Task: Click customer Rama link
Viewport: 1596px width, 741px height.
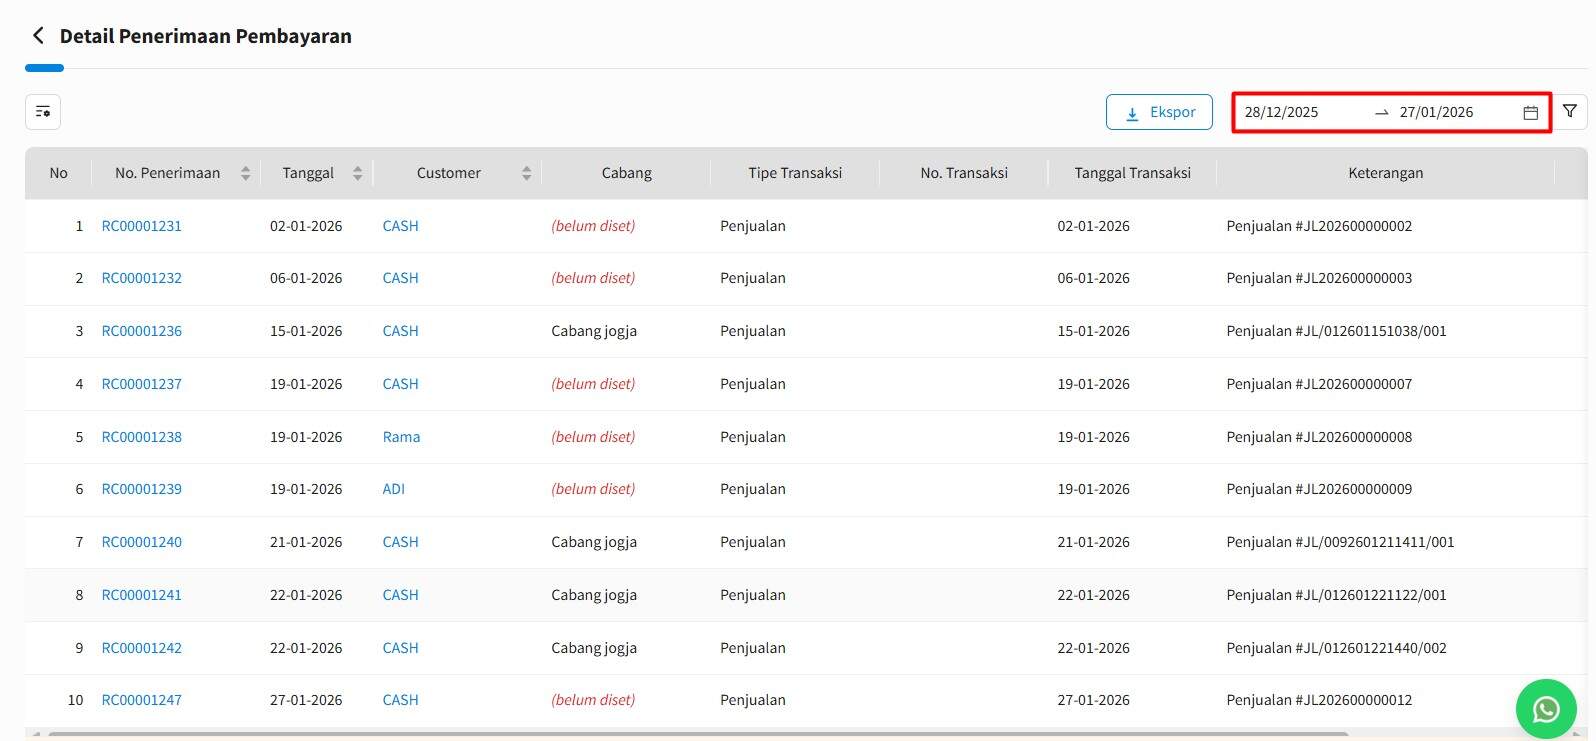Action: point(401,437)
